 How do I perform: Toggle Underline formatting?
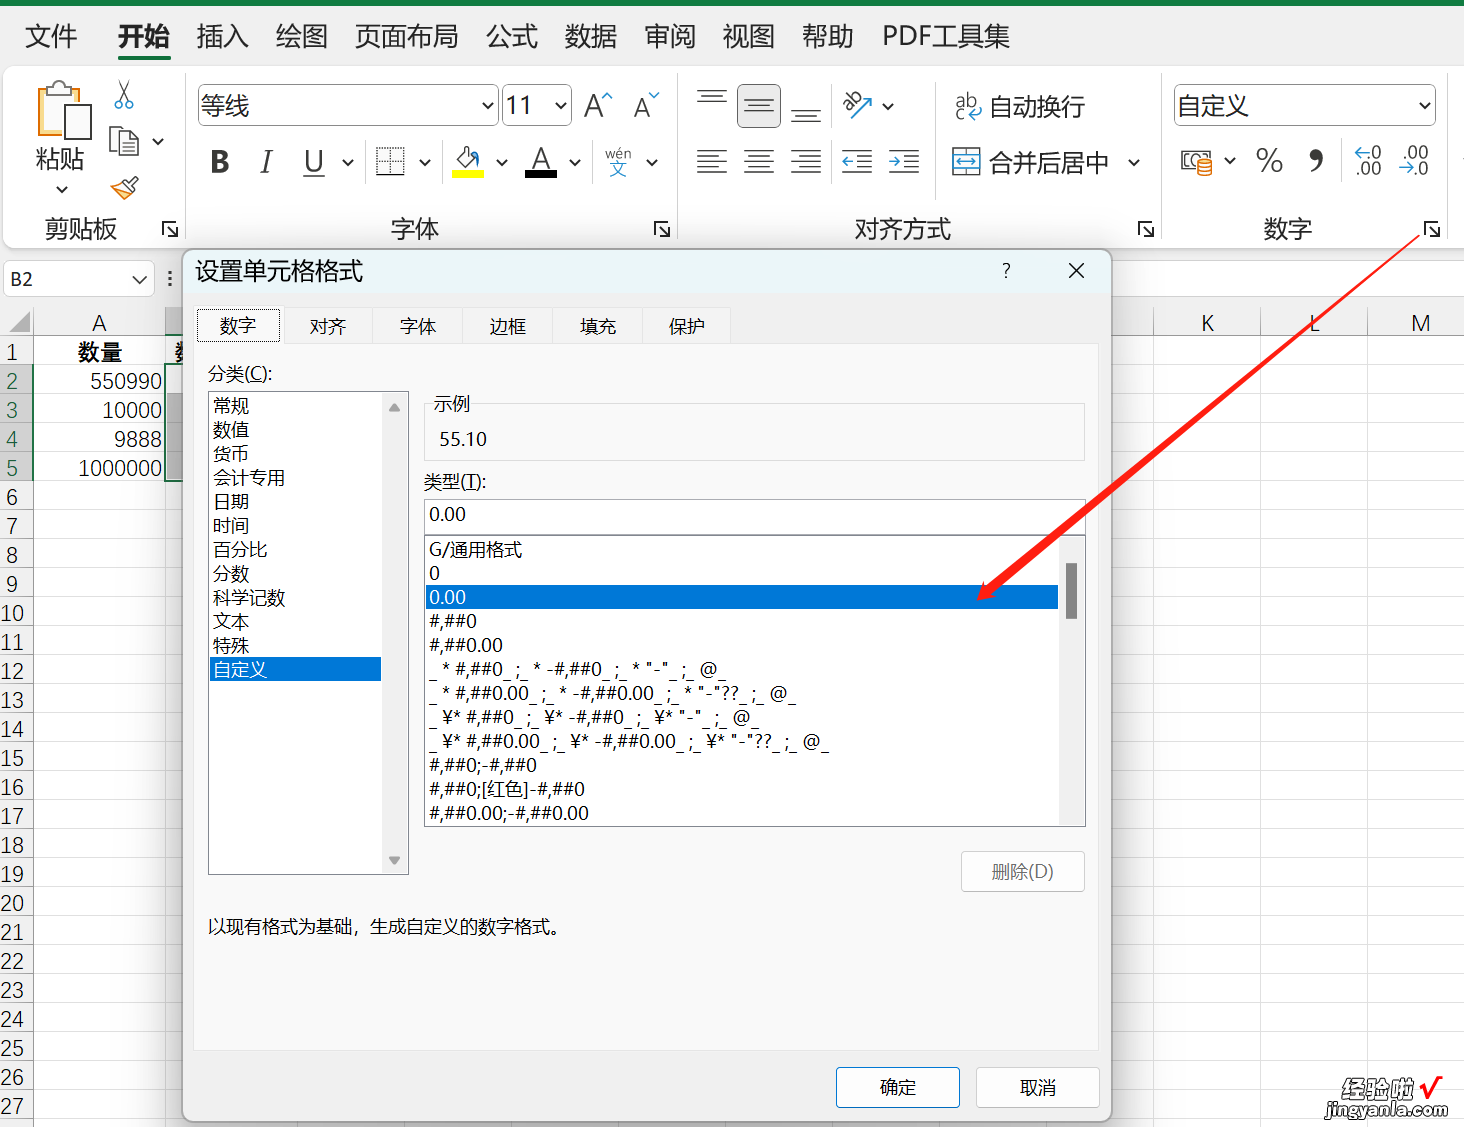click(x=314, y=162)
